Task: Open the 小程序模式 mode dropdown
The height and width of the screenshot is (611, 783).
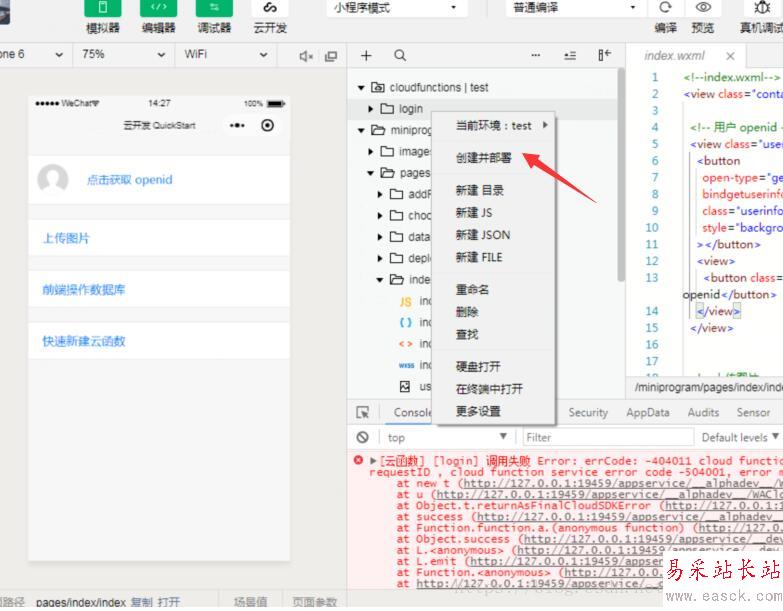Action: [396, 8]
